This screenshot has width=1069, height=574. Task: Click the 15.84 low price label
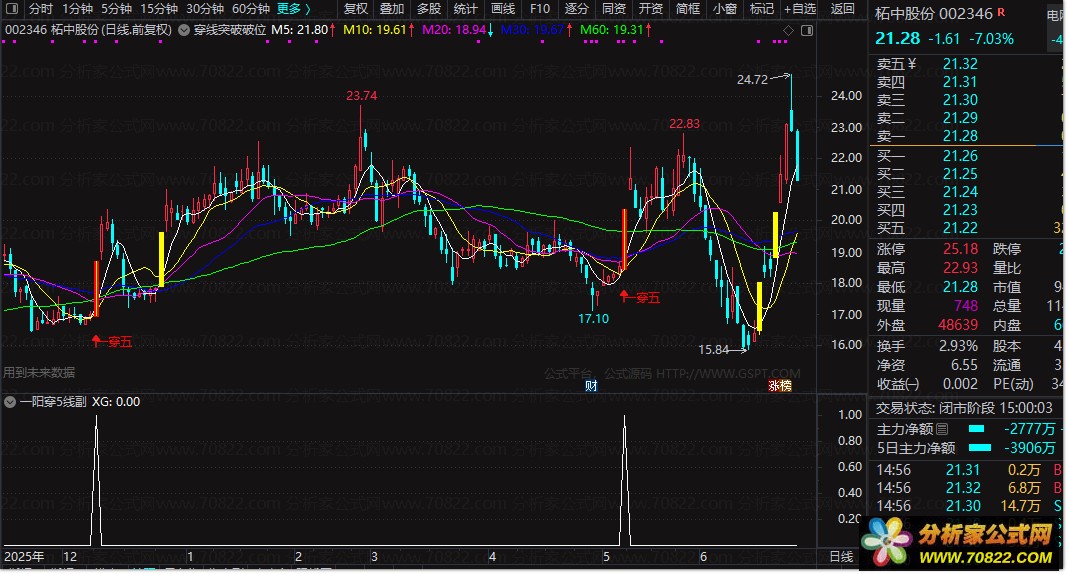(713, 350)
